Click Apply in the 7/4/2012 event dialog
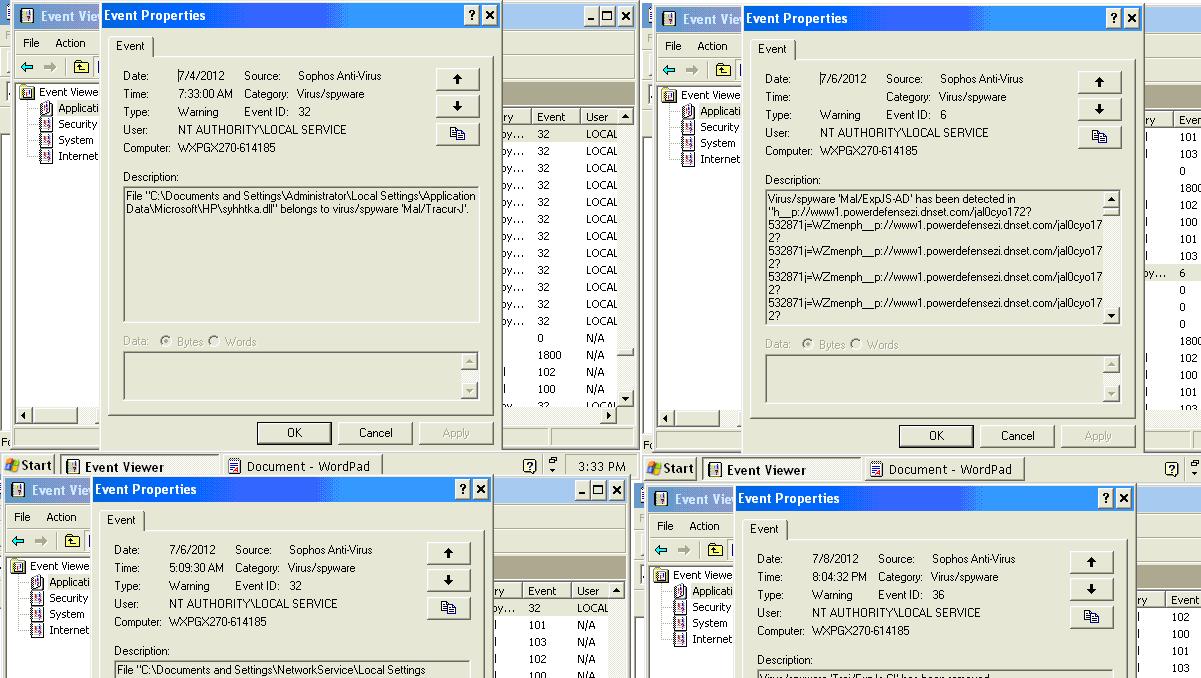1201x678 pixels. tap(456, 433)
